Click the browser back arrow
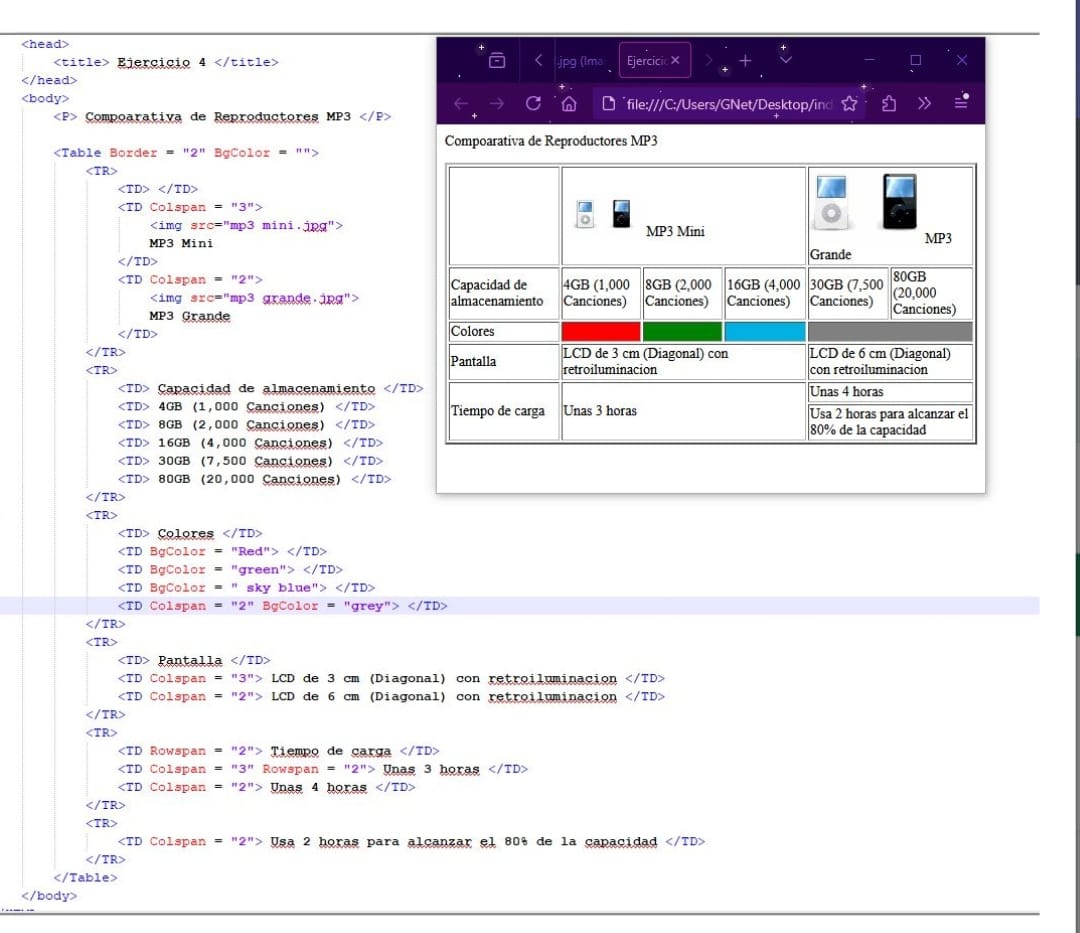 [x=461, y=104]
